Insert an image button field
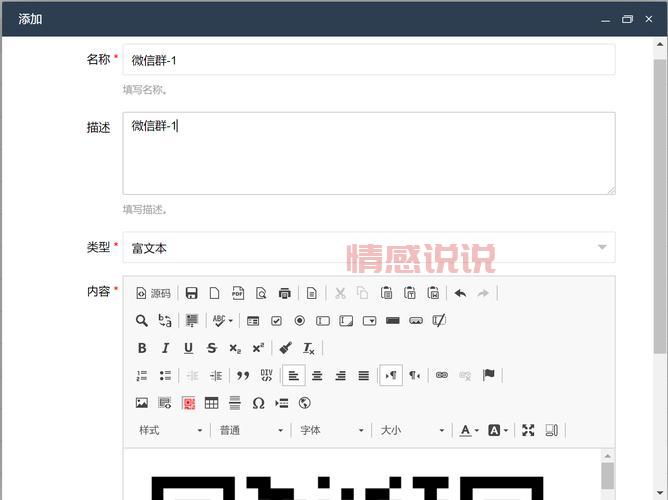668x500 pixels. (416, 320)
